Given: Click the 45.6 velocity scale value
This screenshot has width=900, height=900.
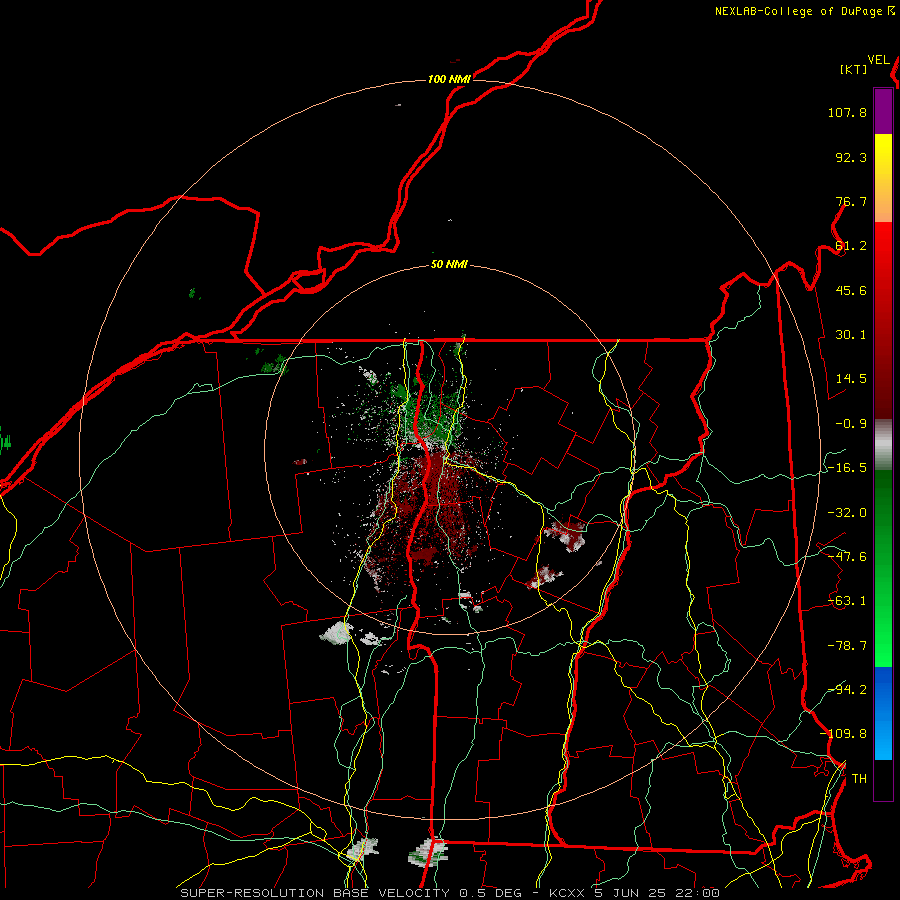Looking at the screenshot, I should [x=851, y=290].
